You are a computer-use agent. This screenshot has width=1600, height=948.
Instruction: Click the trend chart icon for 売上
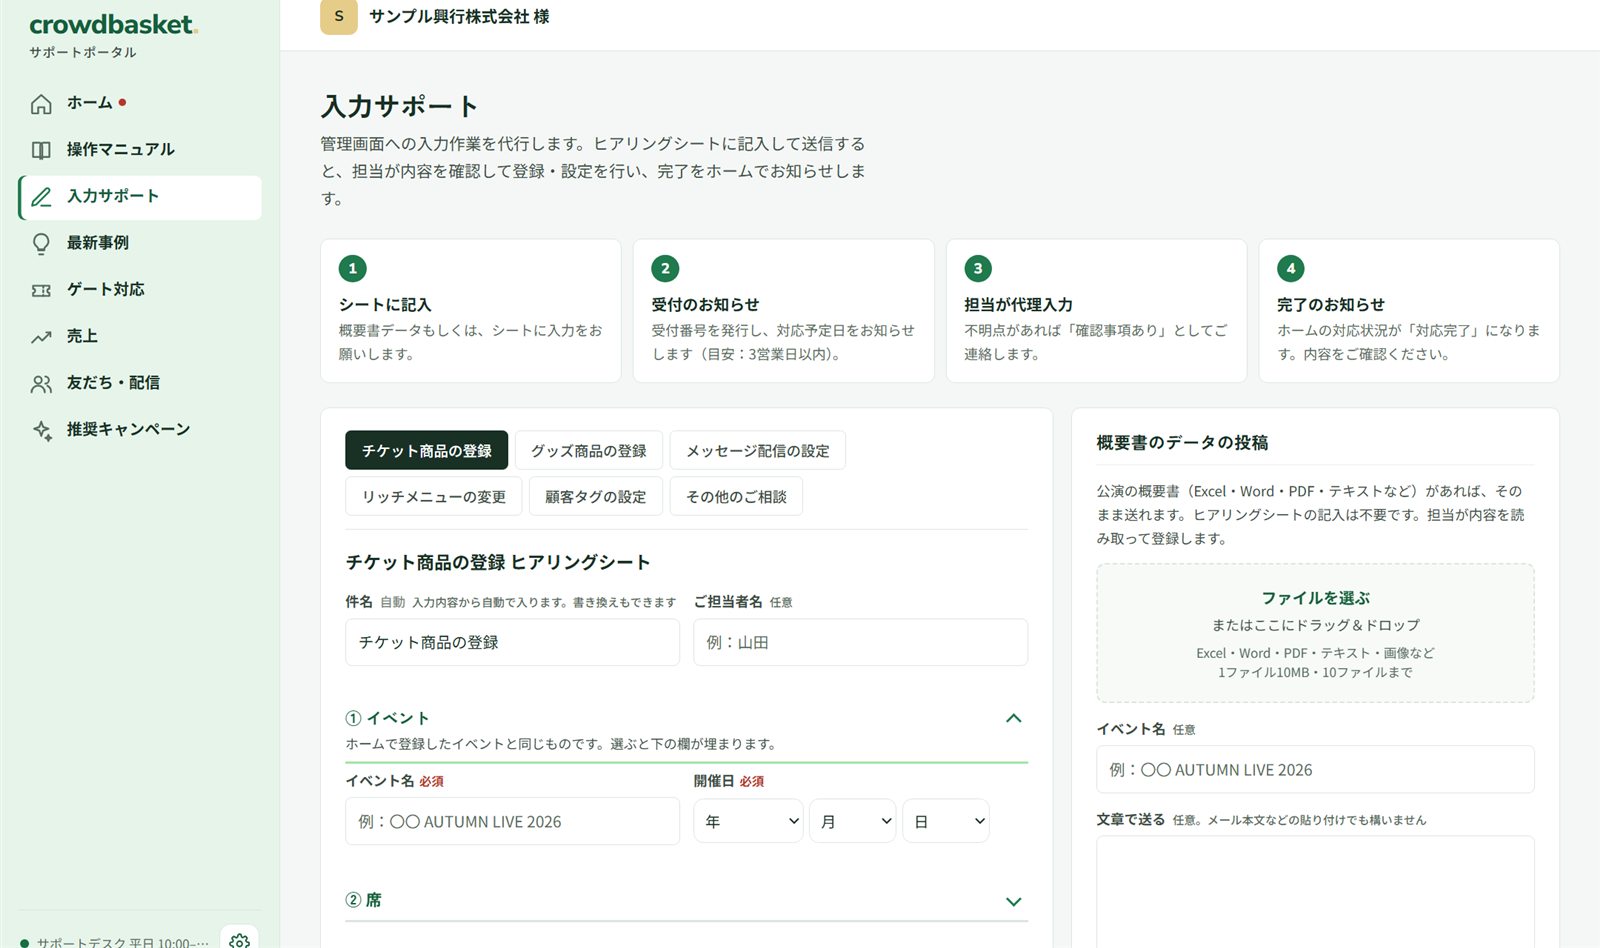(41, 337)
